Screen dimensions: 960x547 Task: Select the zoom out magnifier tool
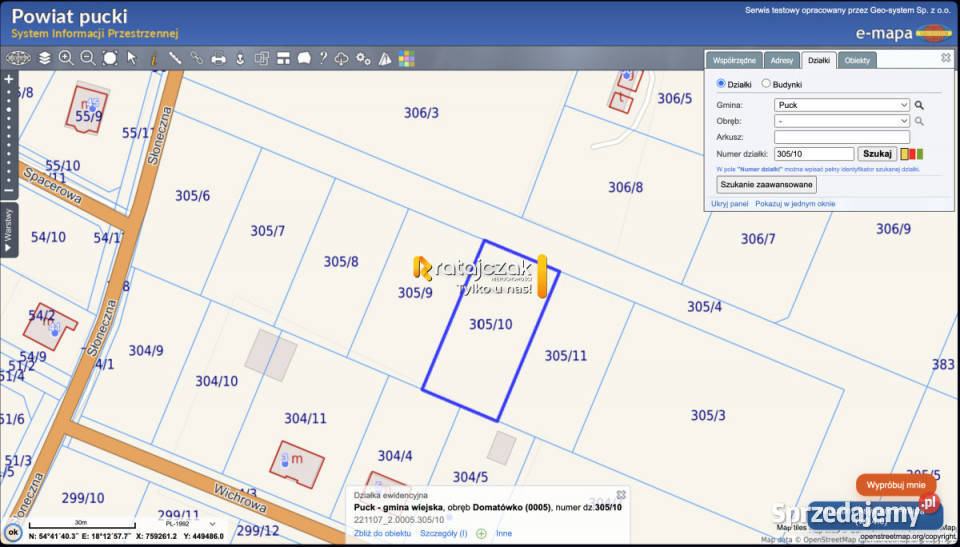pyautogui.click(x=88, y=58)
